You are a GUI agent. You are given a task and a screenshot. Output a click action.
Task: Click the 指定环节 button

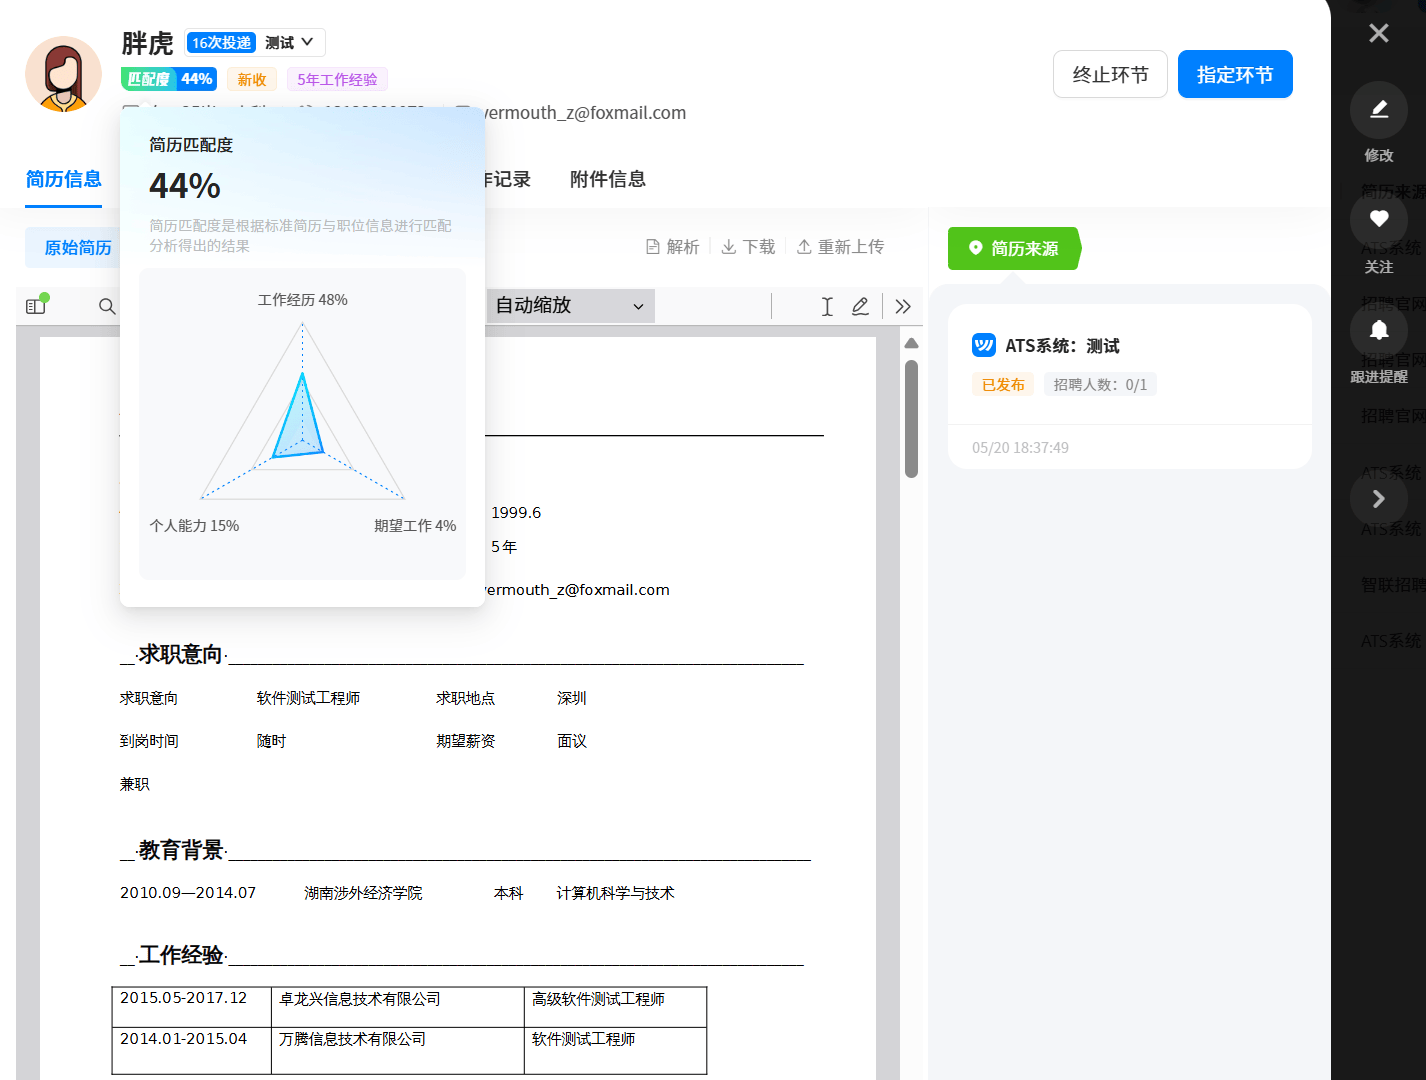click(1234, 75)
